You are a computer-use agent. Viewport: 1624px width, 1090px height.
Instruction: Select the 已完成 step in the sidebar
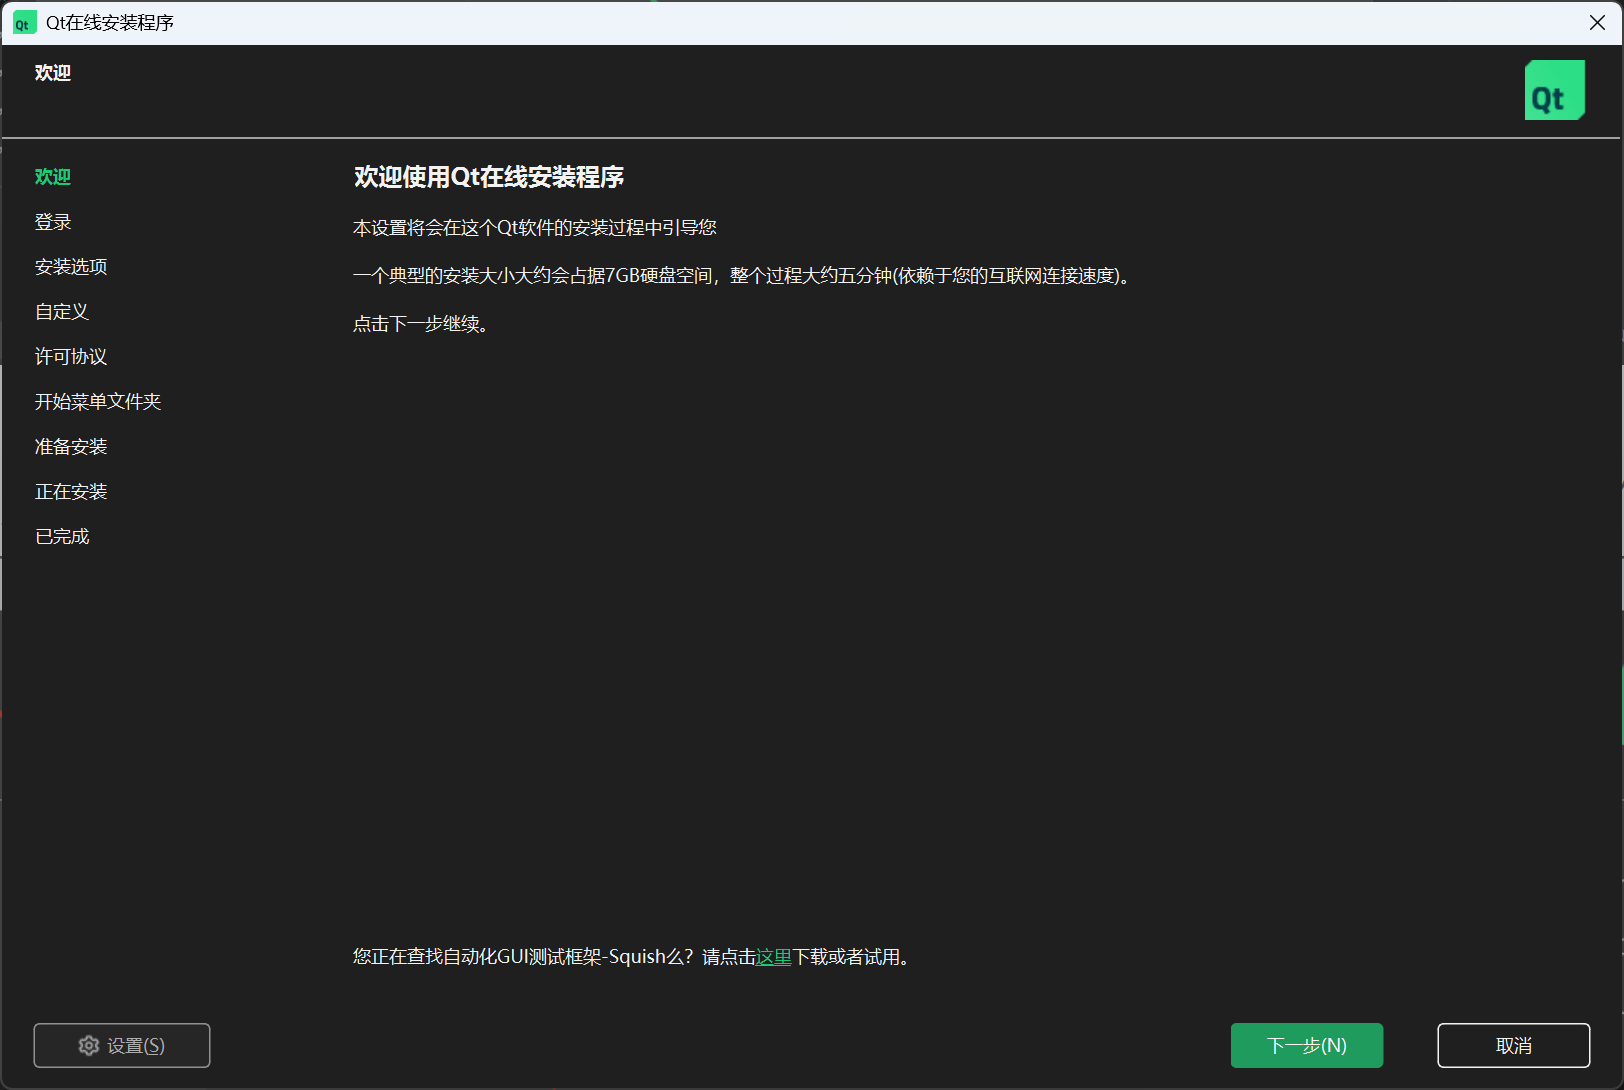pyautogui.click(x=62, y=537)
